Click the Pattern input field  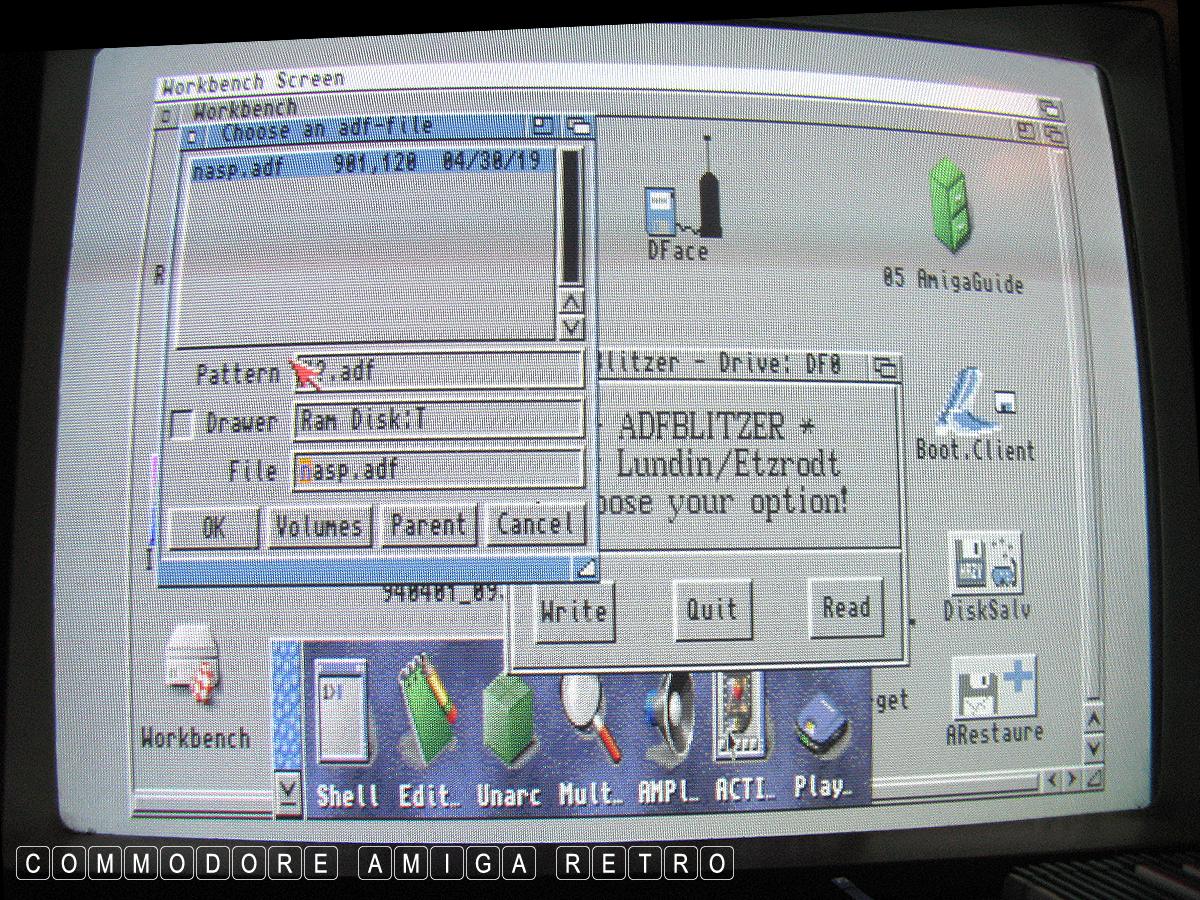click(x=440, y=372)
